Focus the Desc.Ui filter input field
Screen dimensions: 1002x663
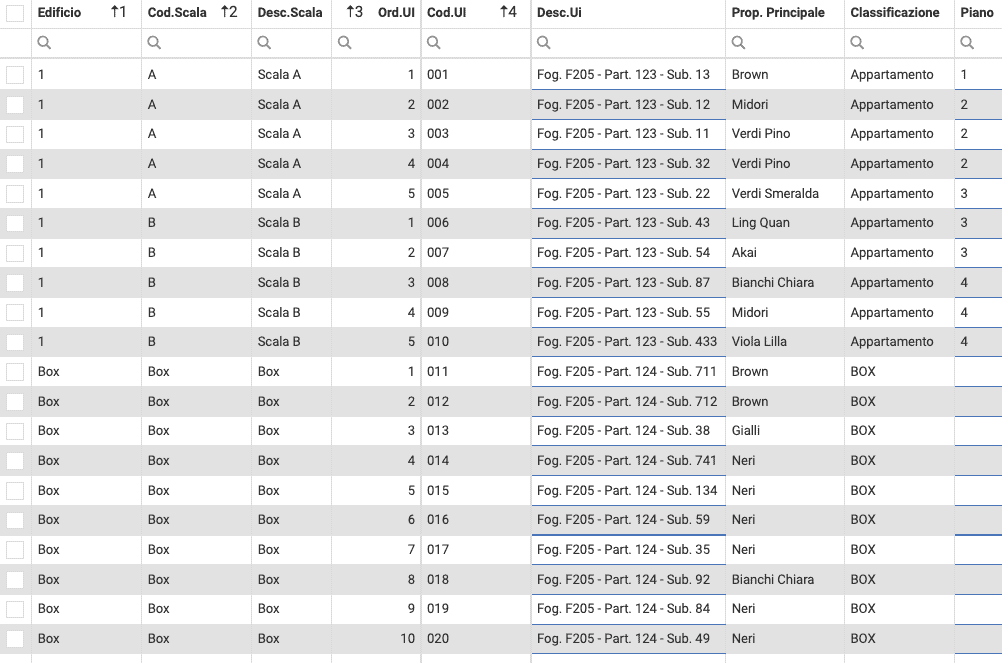click(x=628, y=43)
